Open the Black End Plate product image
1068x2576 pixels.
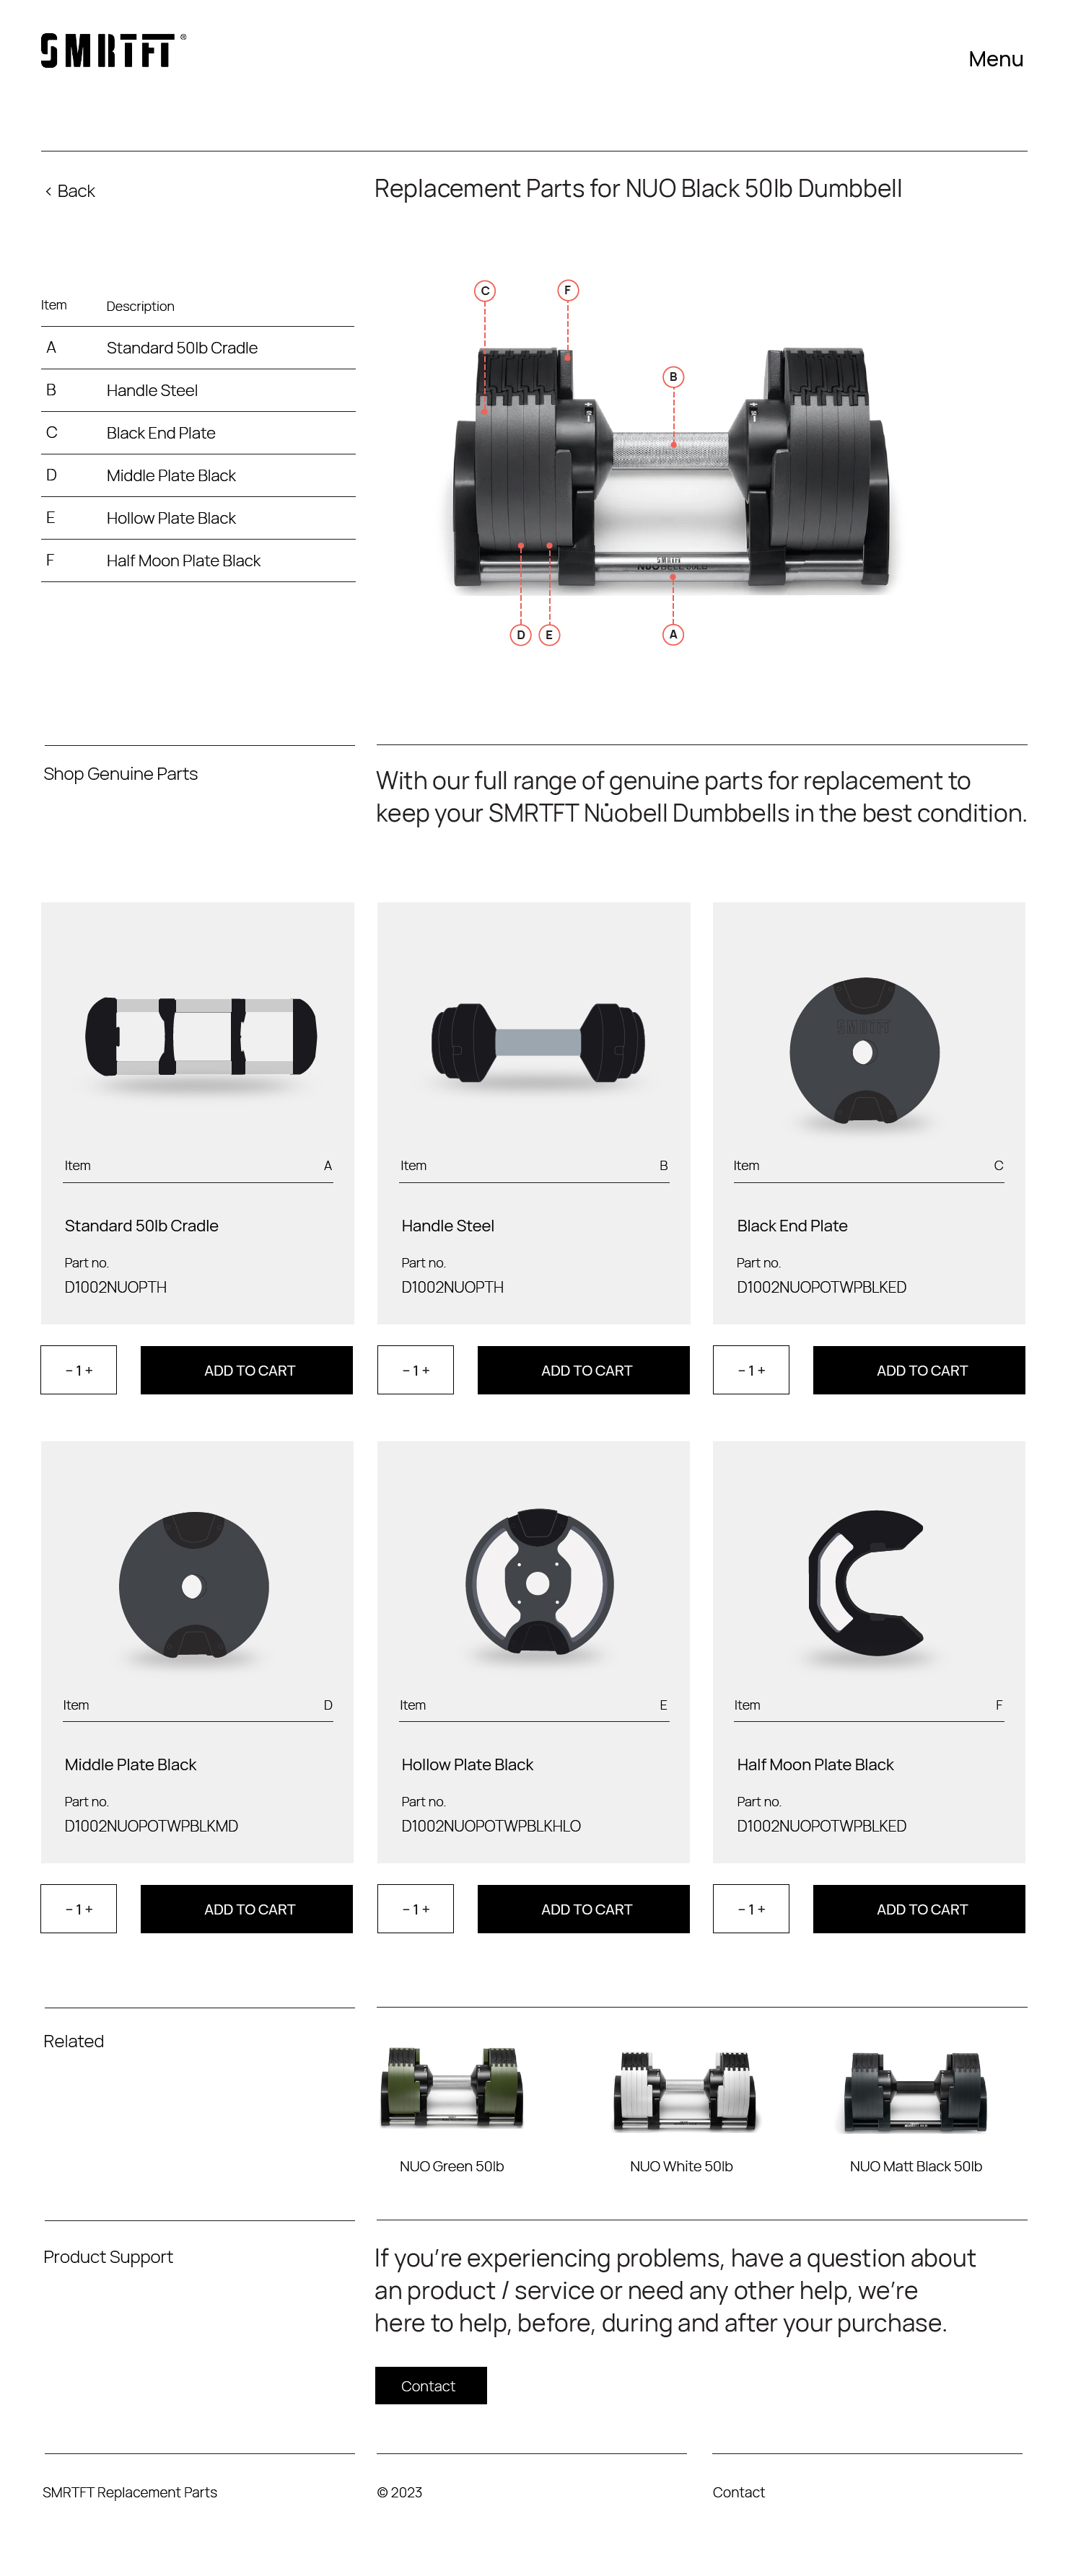(864, 1051)
